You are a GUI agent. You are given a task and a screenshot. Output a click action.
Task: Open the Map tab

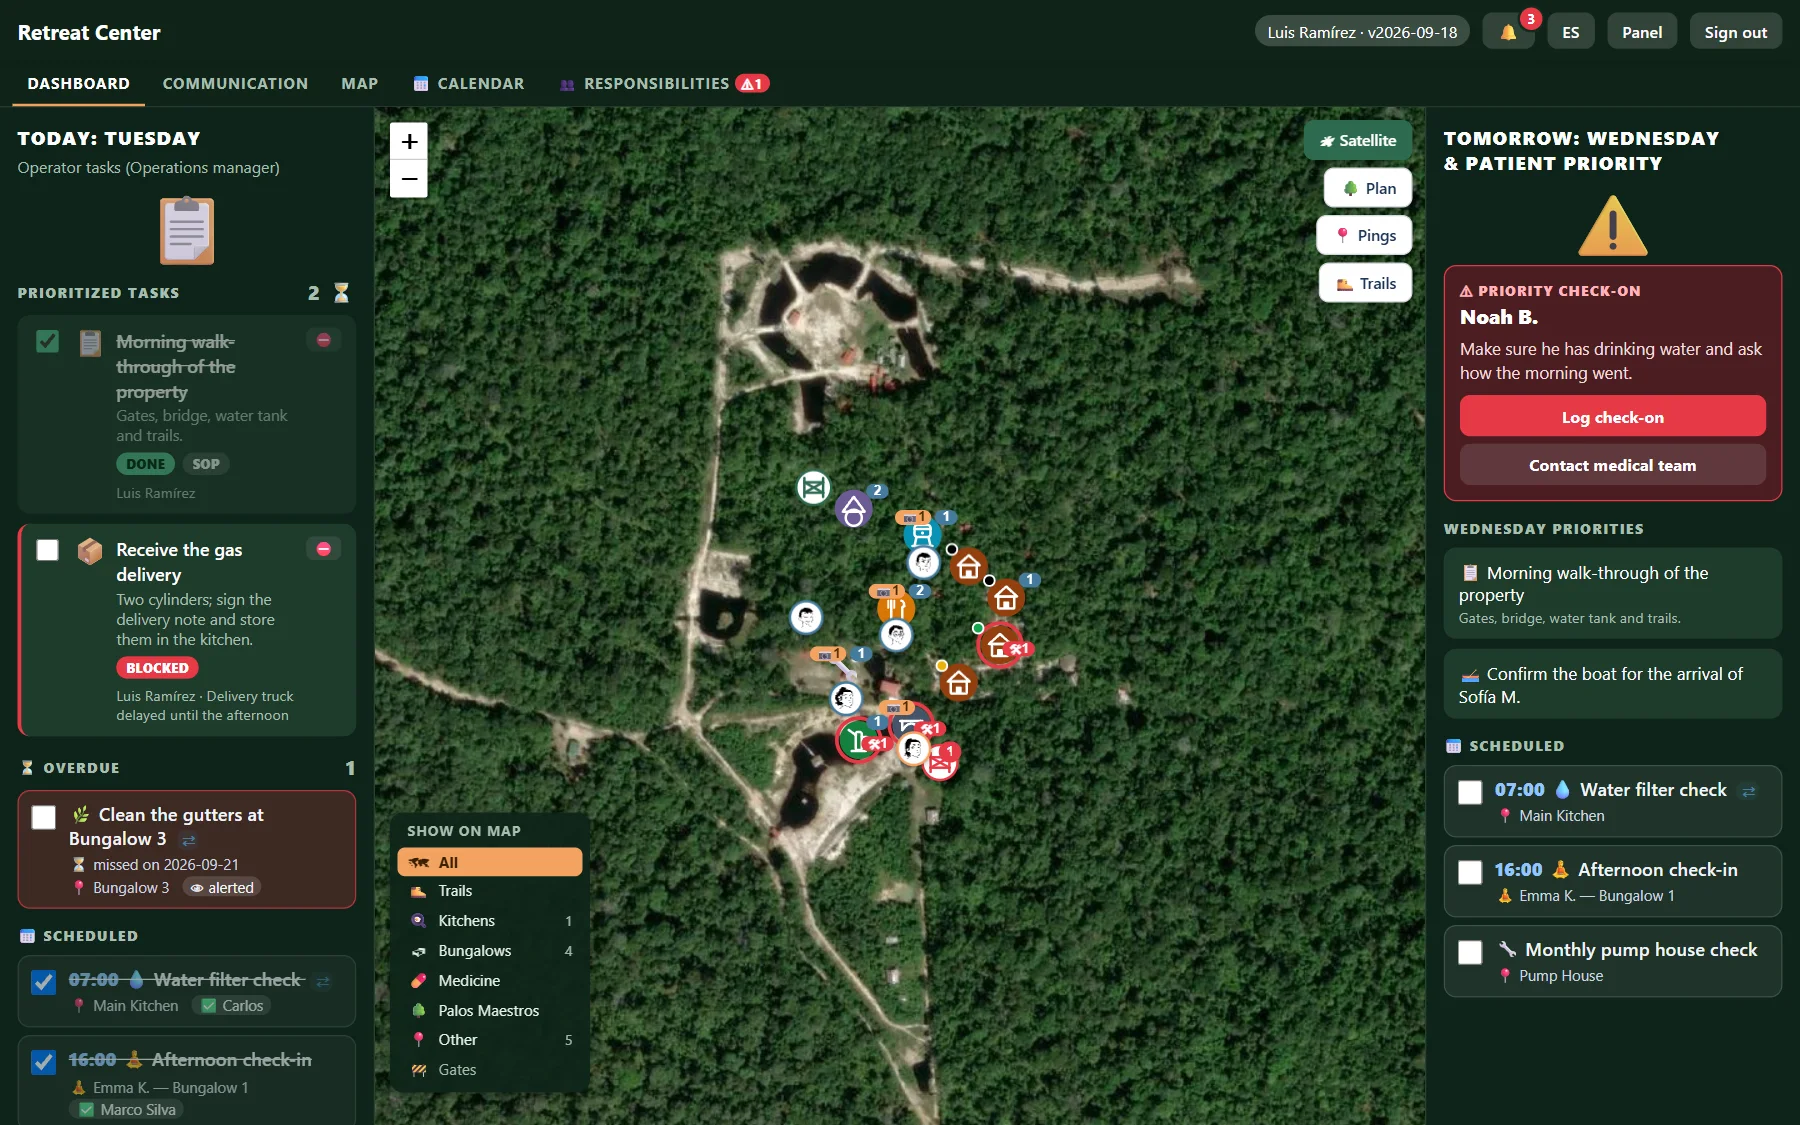pos(359,83)
